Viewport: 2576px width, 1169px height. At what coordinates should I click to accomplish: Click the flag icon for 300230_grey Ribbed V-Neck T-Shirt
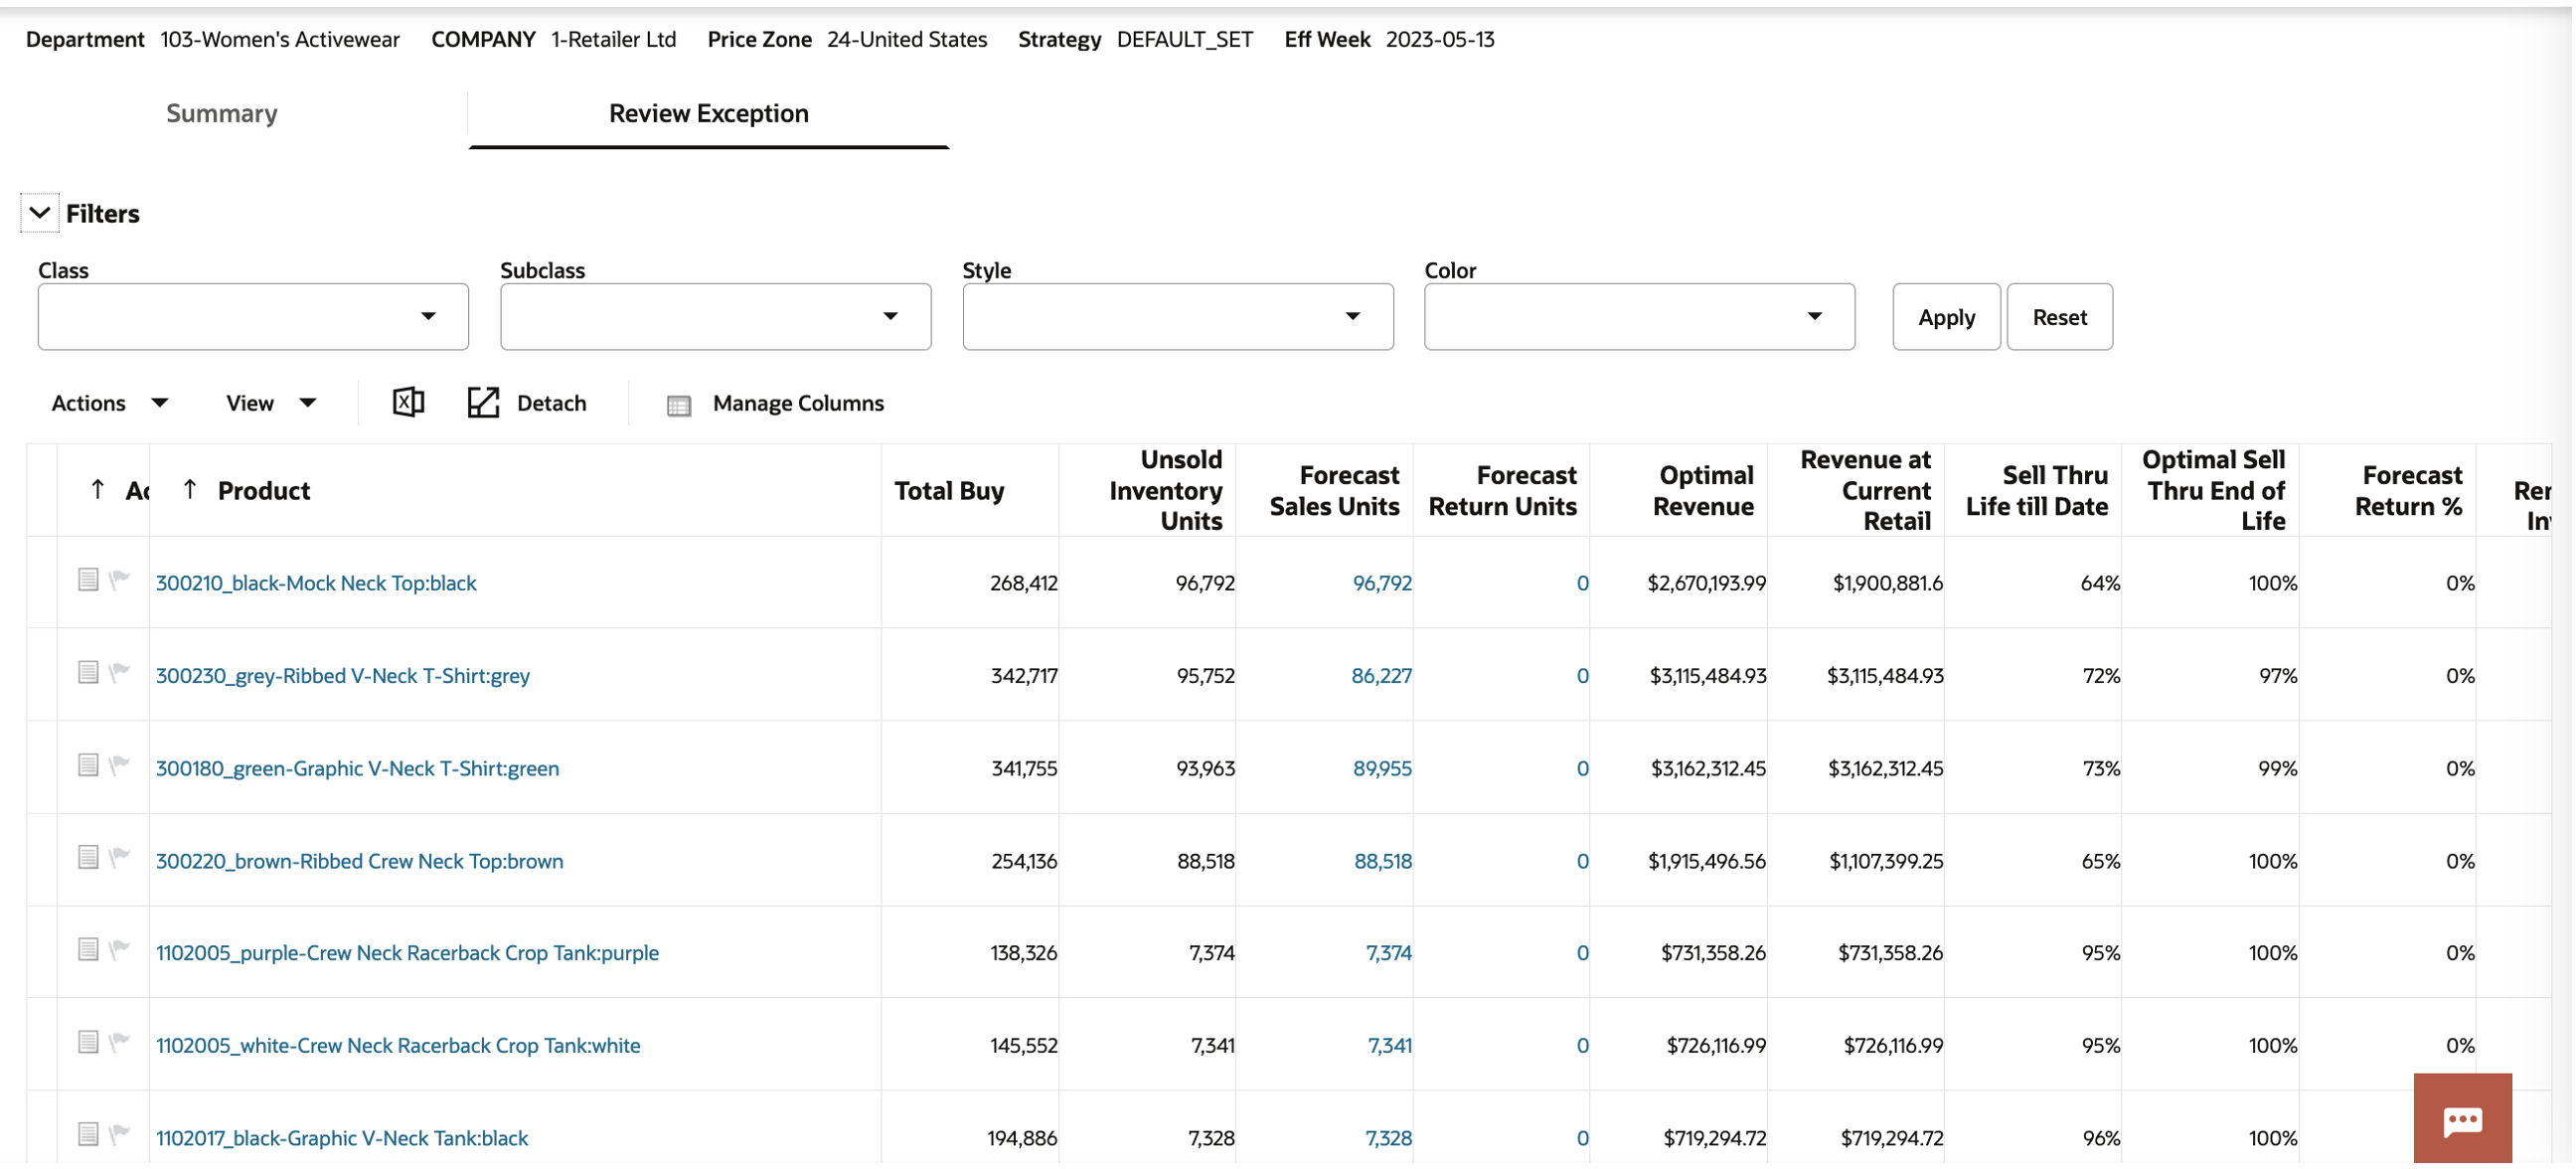[120, 673]
